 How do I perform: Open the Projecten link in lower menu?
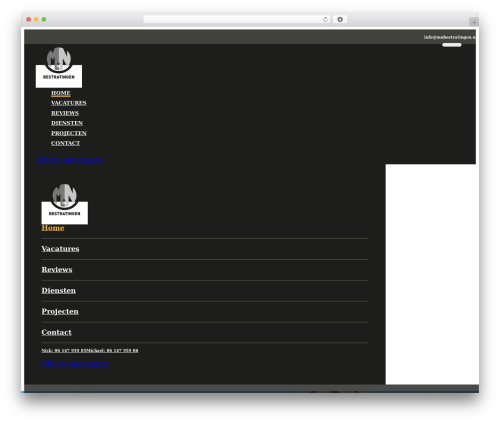point(60,311)
